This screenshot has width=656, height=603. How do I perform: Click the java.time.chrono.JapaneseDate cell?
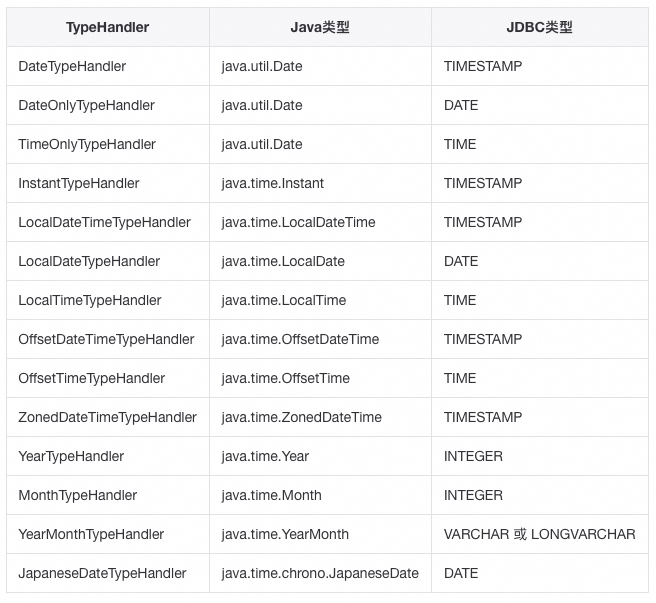point(320,573)
